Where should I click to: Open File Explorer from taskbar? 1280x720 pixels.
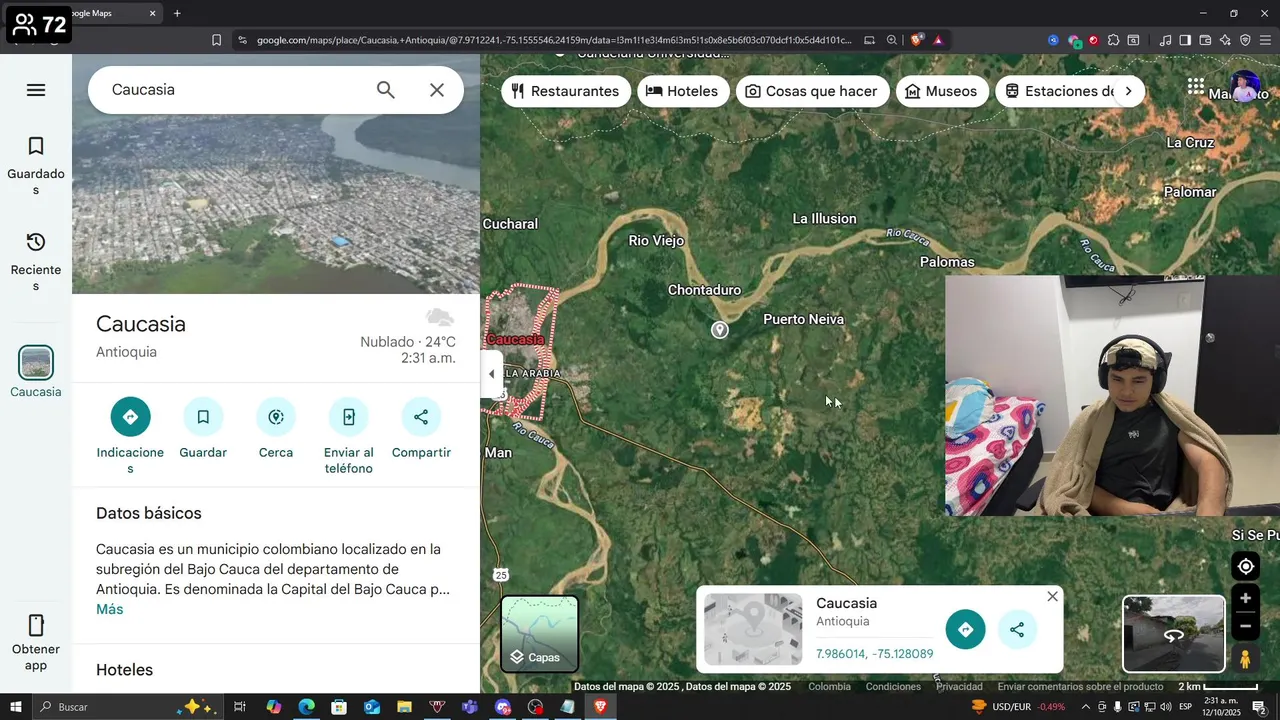[x=404, y=707]
